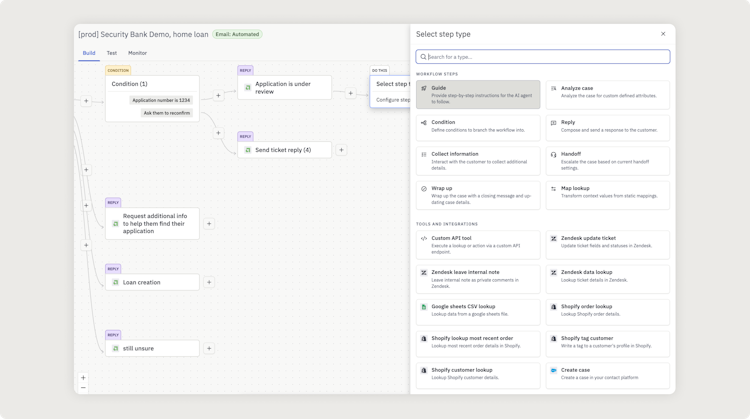Image resolution: width=750 pixels, height=419 pixels.
Task: Add a Custom API tool step
Action: (478, 244)
